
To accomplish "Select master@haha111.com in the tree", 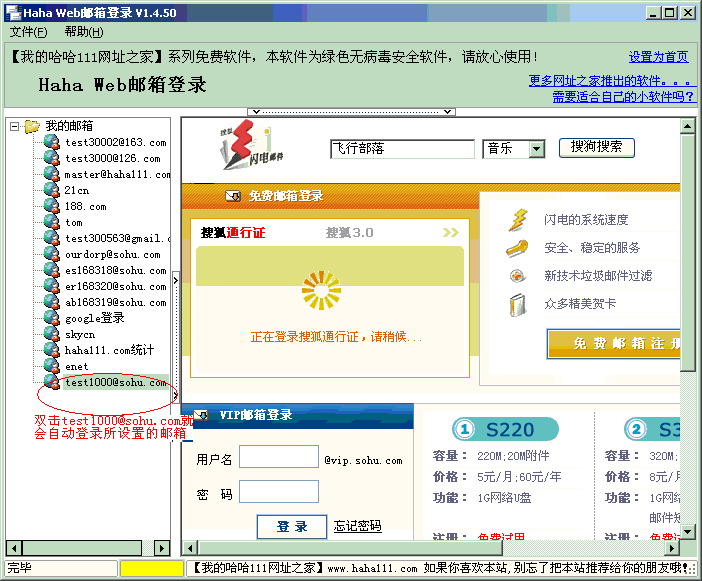I will coord(117,175).
